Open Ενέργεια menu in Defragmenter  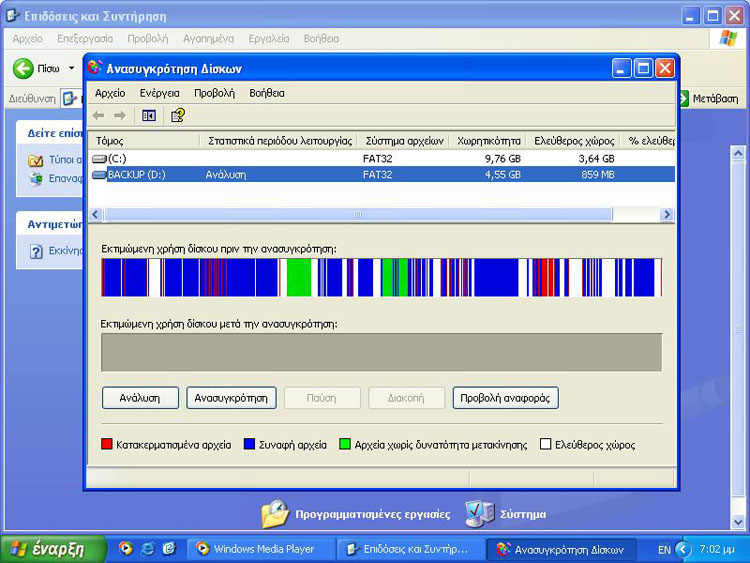pyautogui.click(x=160, y=93)
